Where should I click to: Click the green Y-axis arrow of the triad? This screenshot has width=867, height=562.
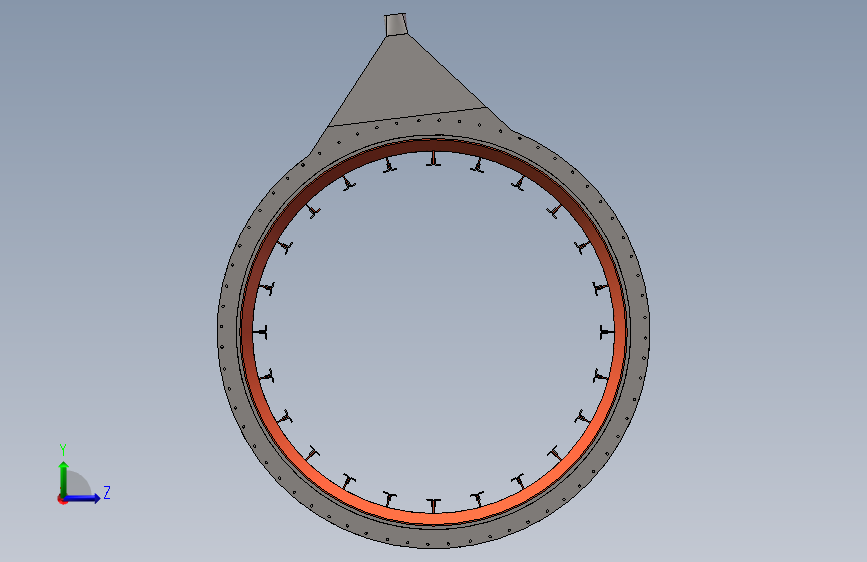[x=64, y=478]
